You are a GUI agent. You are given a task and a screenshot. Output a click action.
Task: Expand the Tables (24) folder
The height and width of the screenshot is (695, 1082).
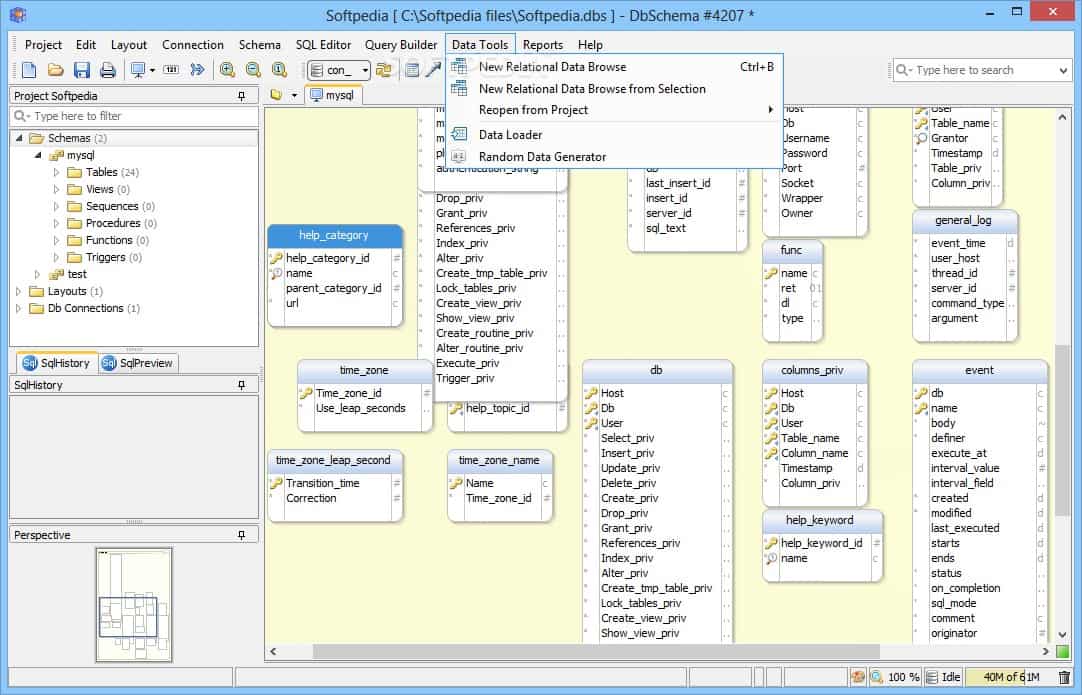click(57, 172)
